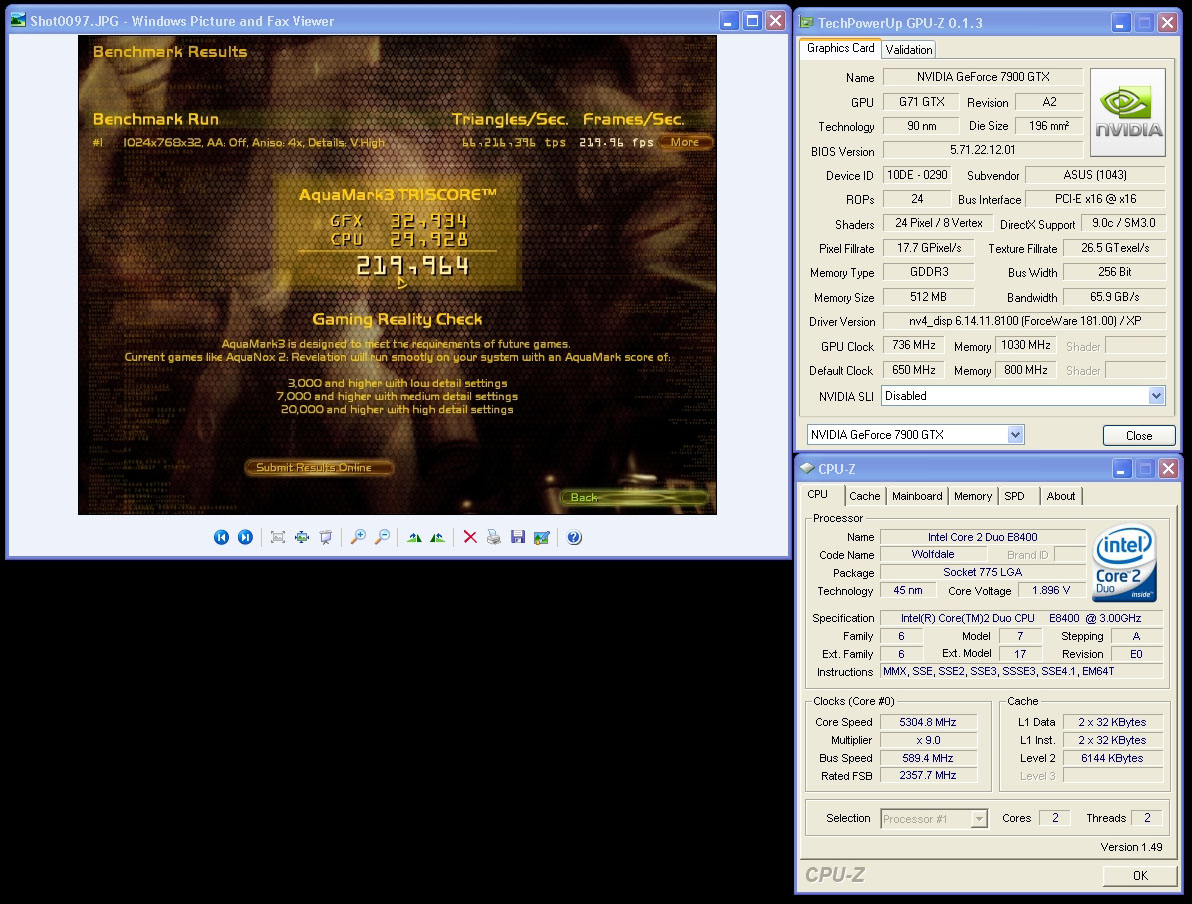Click the OK button in CPU-Z

click(x=1140, y=876)
